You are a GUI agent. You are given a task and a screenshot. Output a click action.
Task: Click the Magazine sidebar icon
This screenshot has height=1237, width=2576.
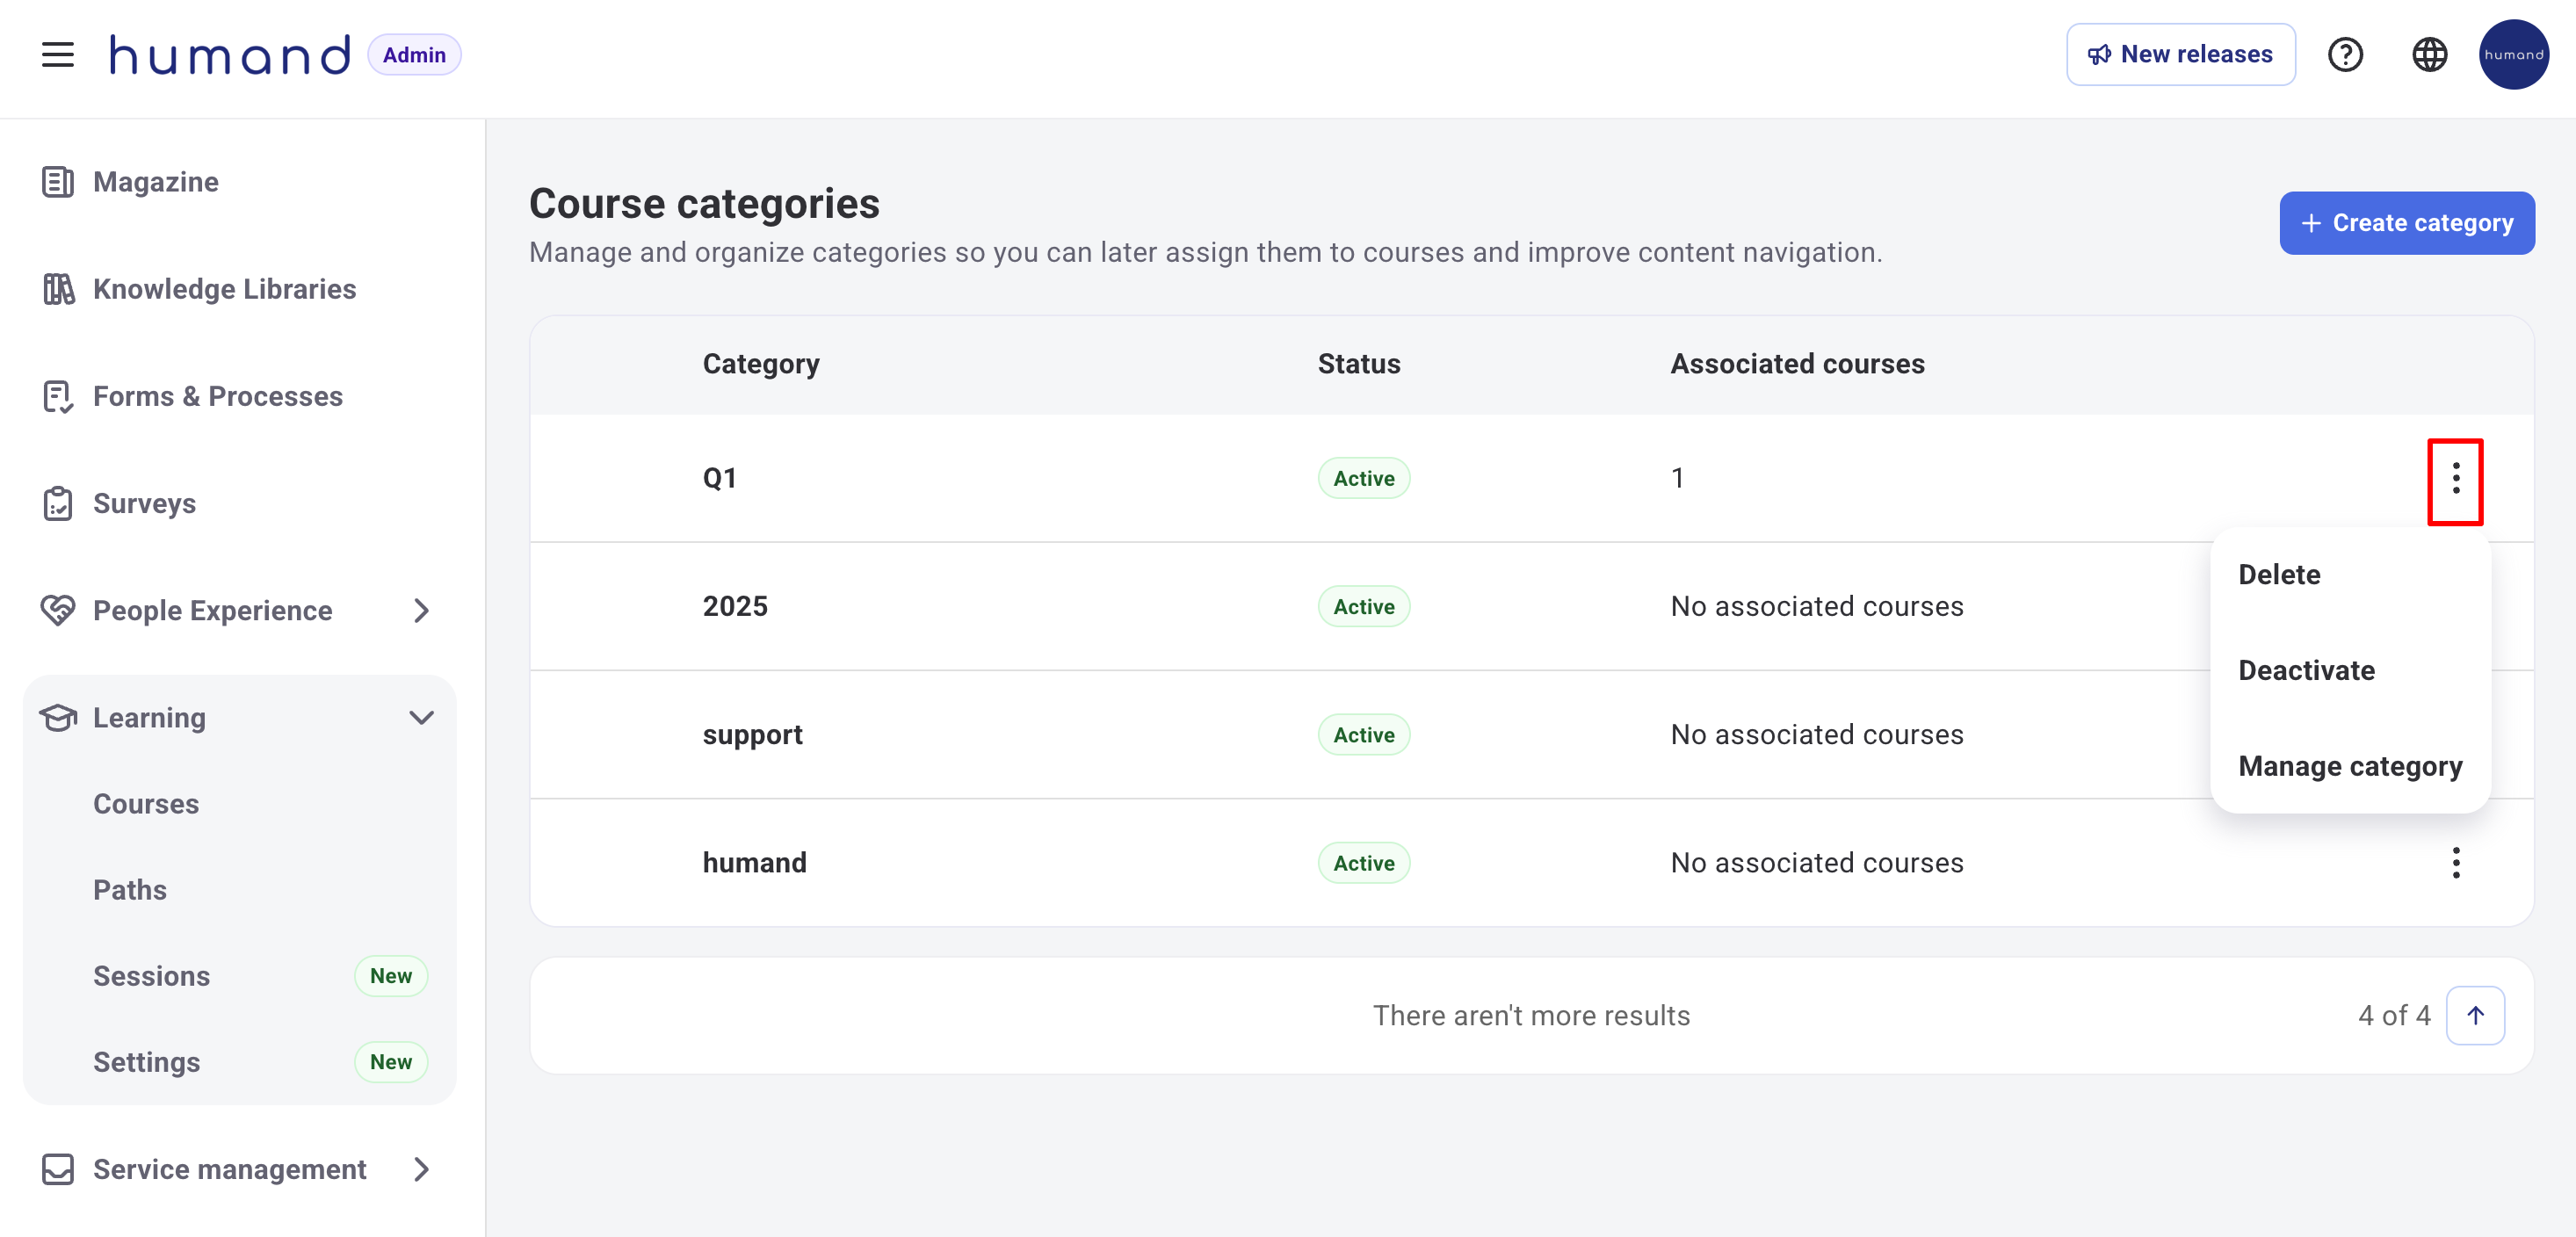click(58, 182)
